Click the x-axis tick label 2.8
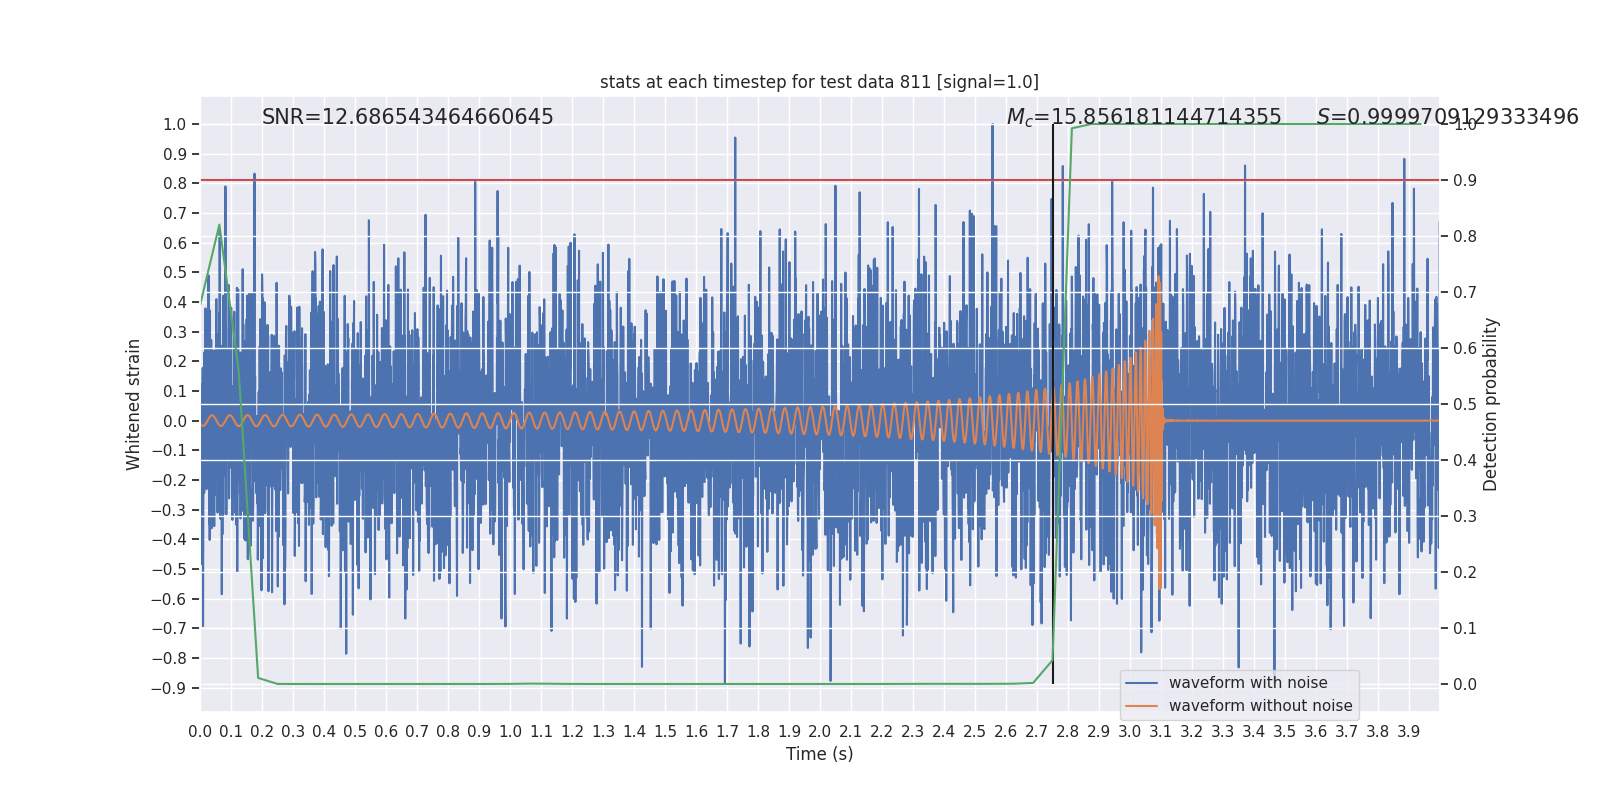This screenshot has width=1600, height=800. click(1068, 732)
